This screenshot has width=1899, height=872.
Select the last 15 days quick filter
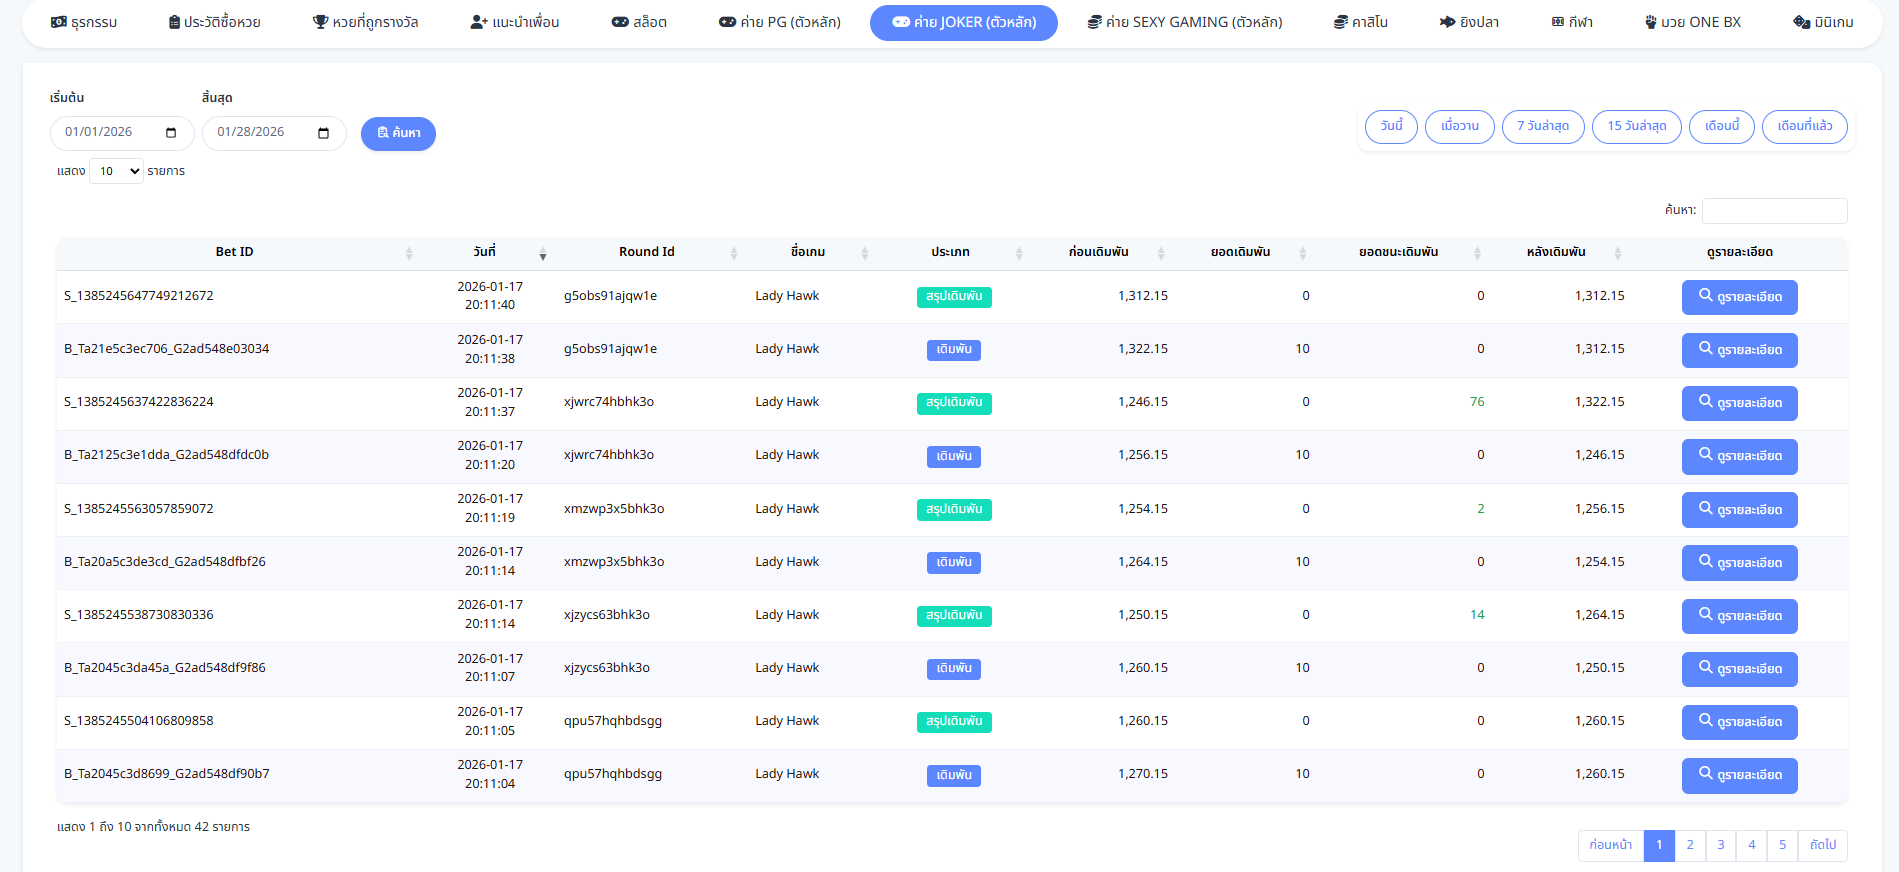pos(1636,127)
